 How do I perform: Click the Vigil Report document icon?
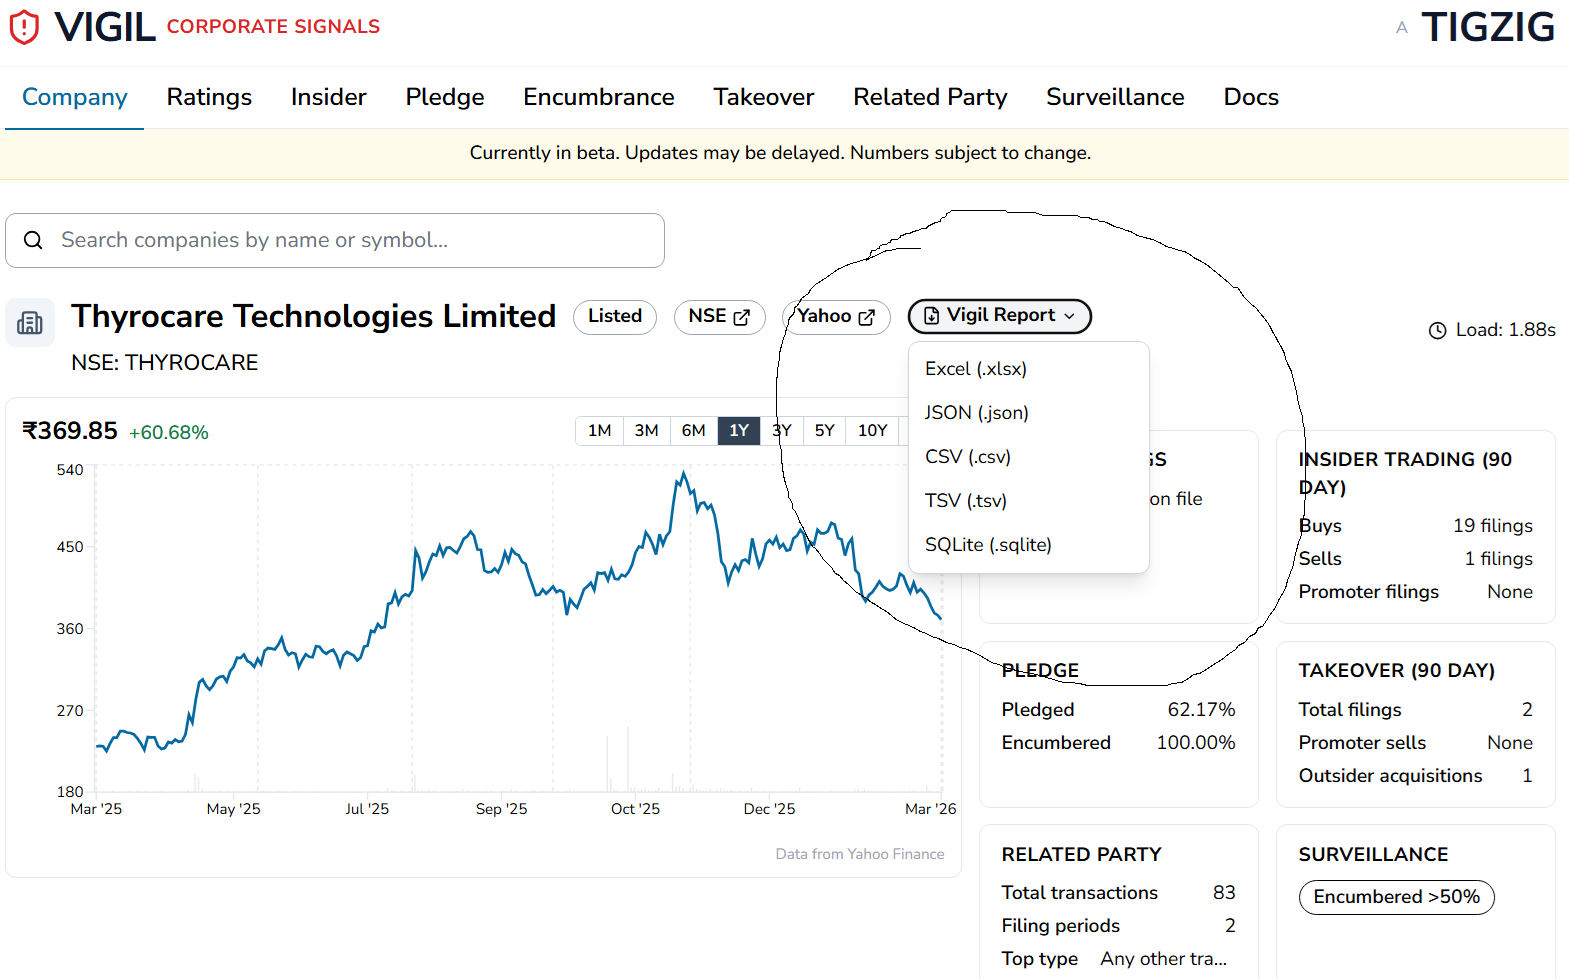click(931, 316)
